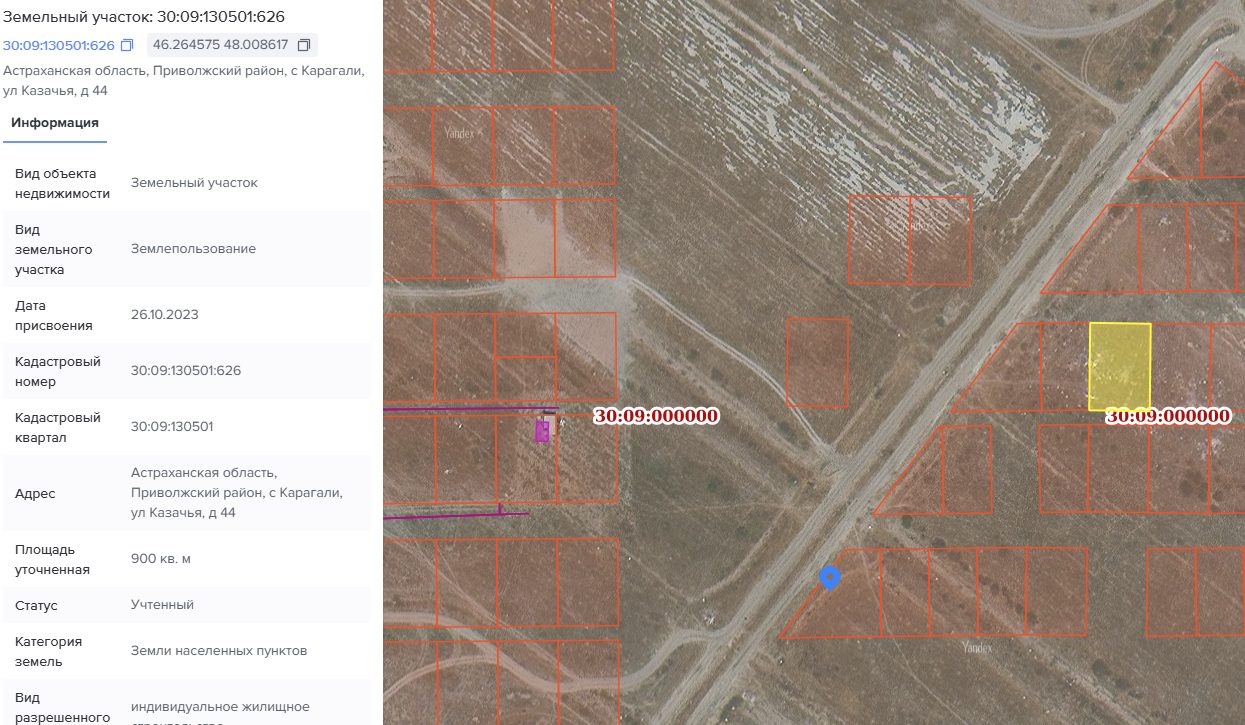
Task: Click the blue location pin on the map
Action: (829, 578)
